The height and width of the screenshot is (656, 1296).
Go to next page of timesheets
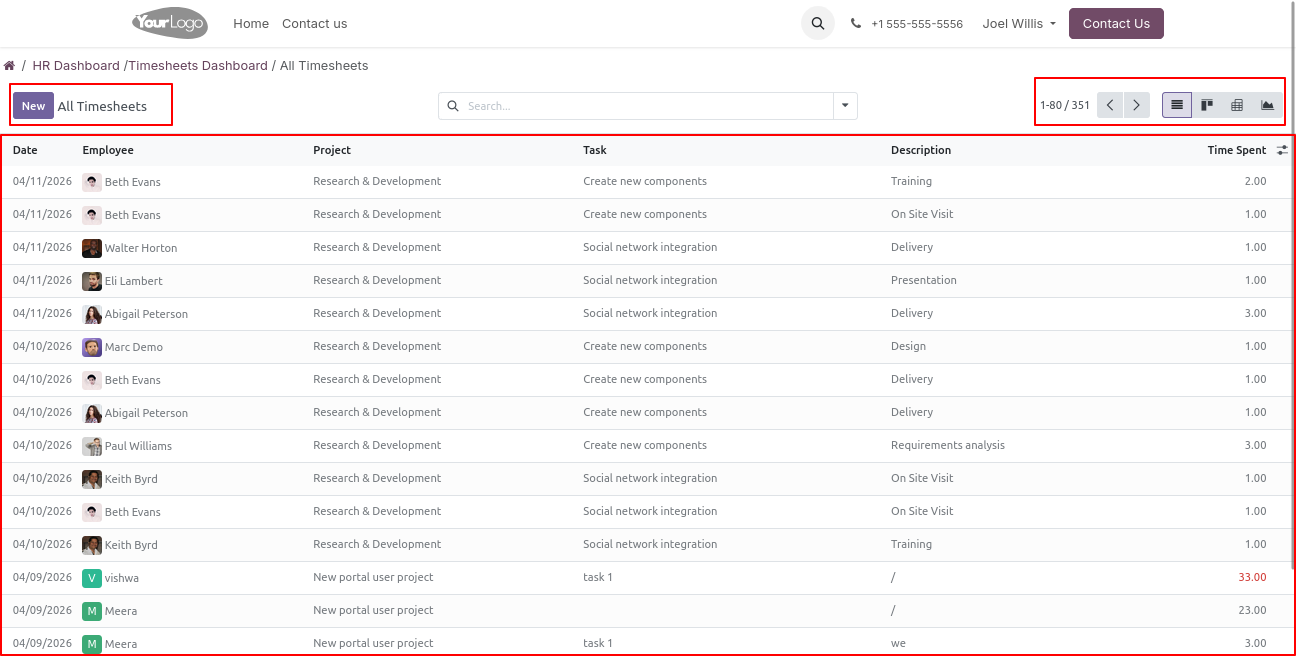(1136, 105)
